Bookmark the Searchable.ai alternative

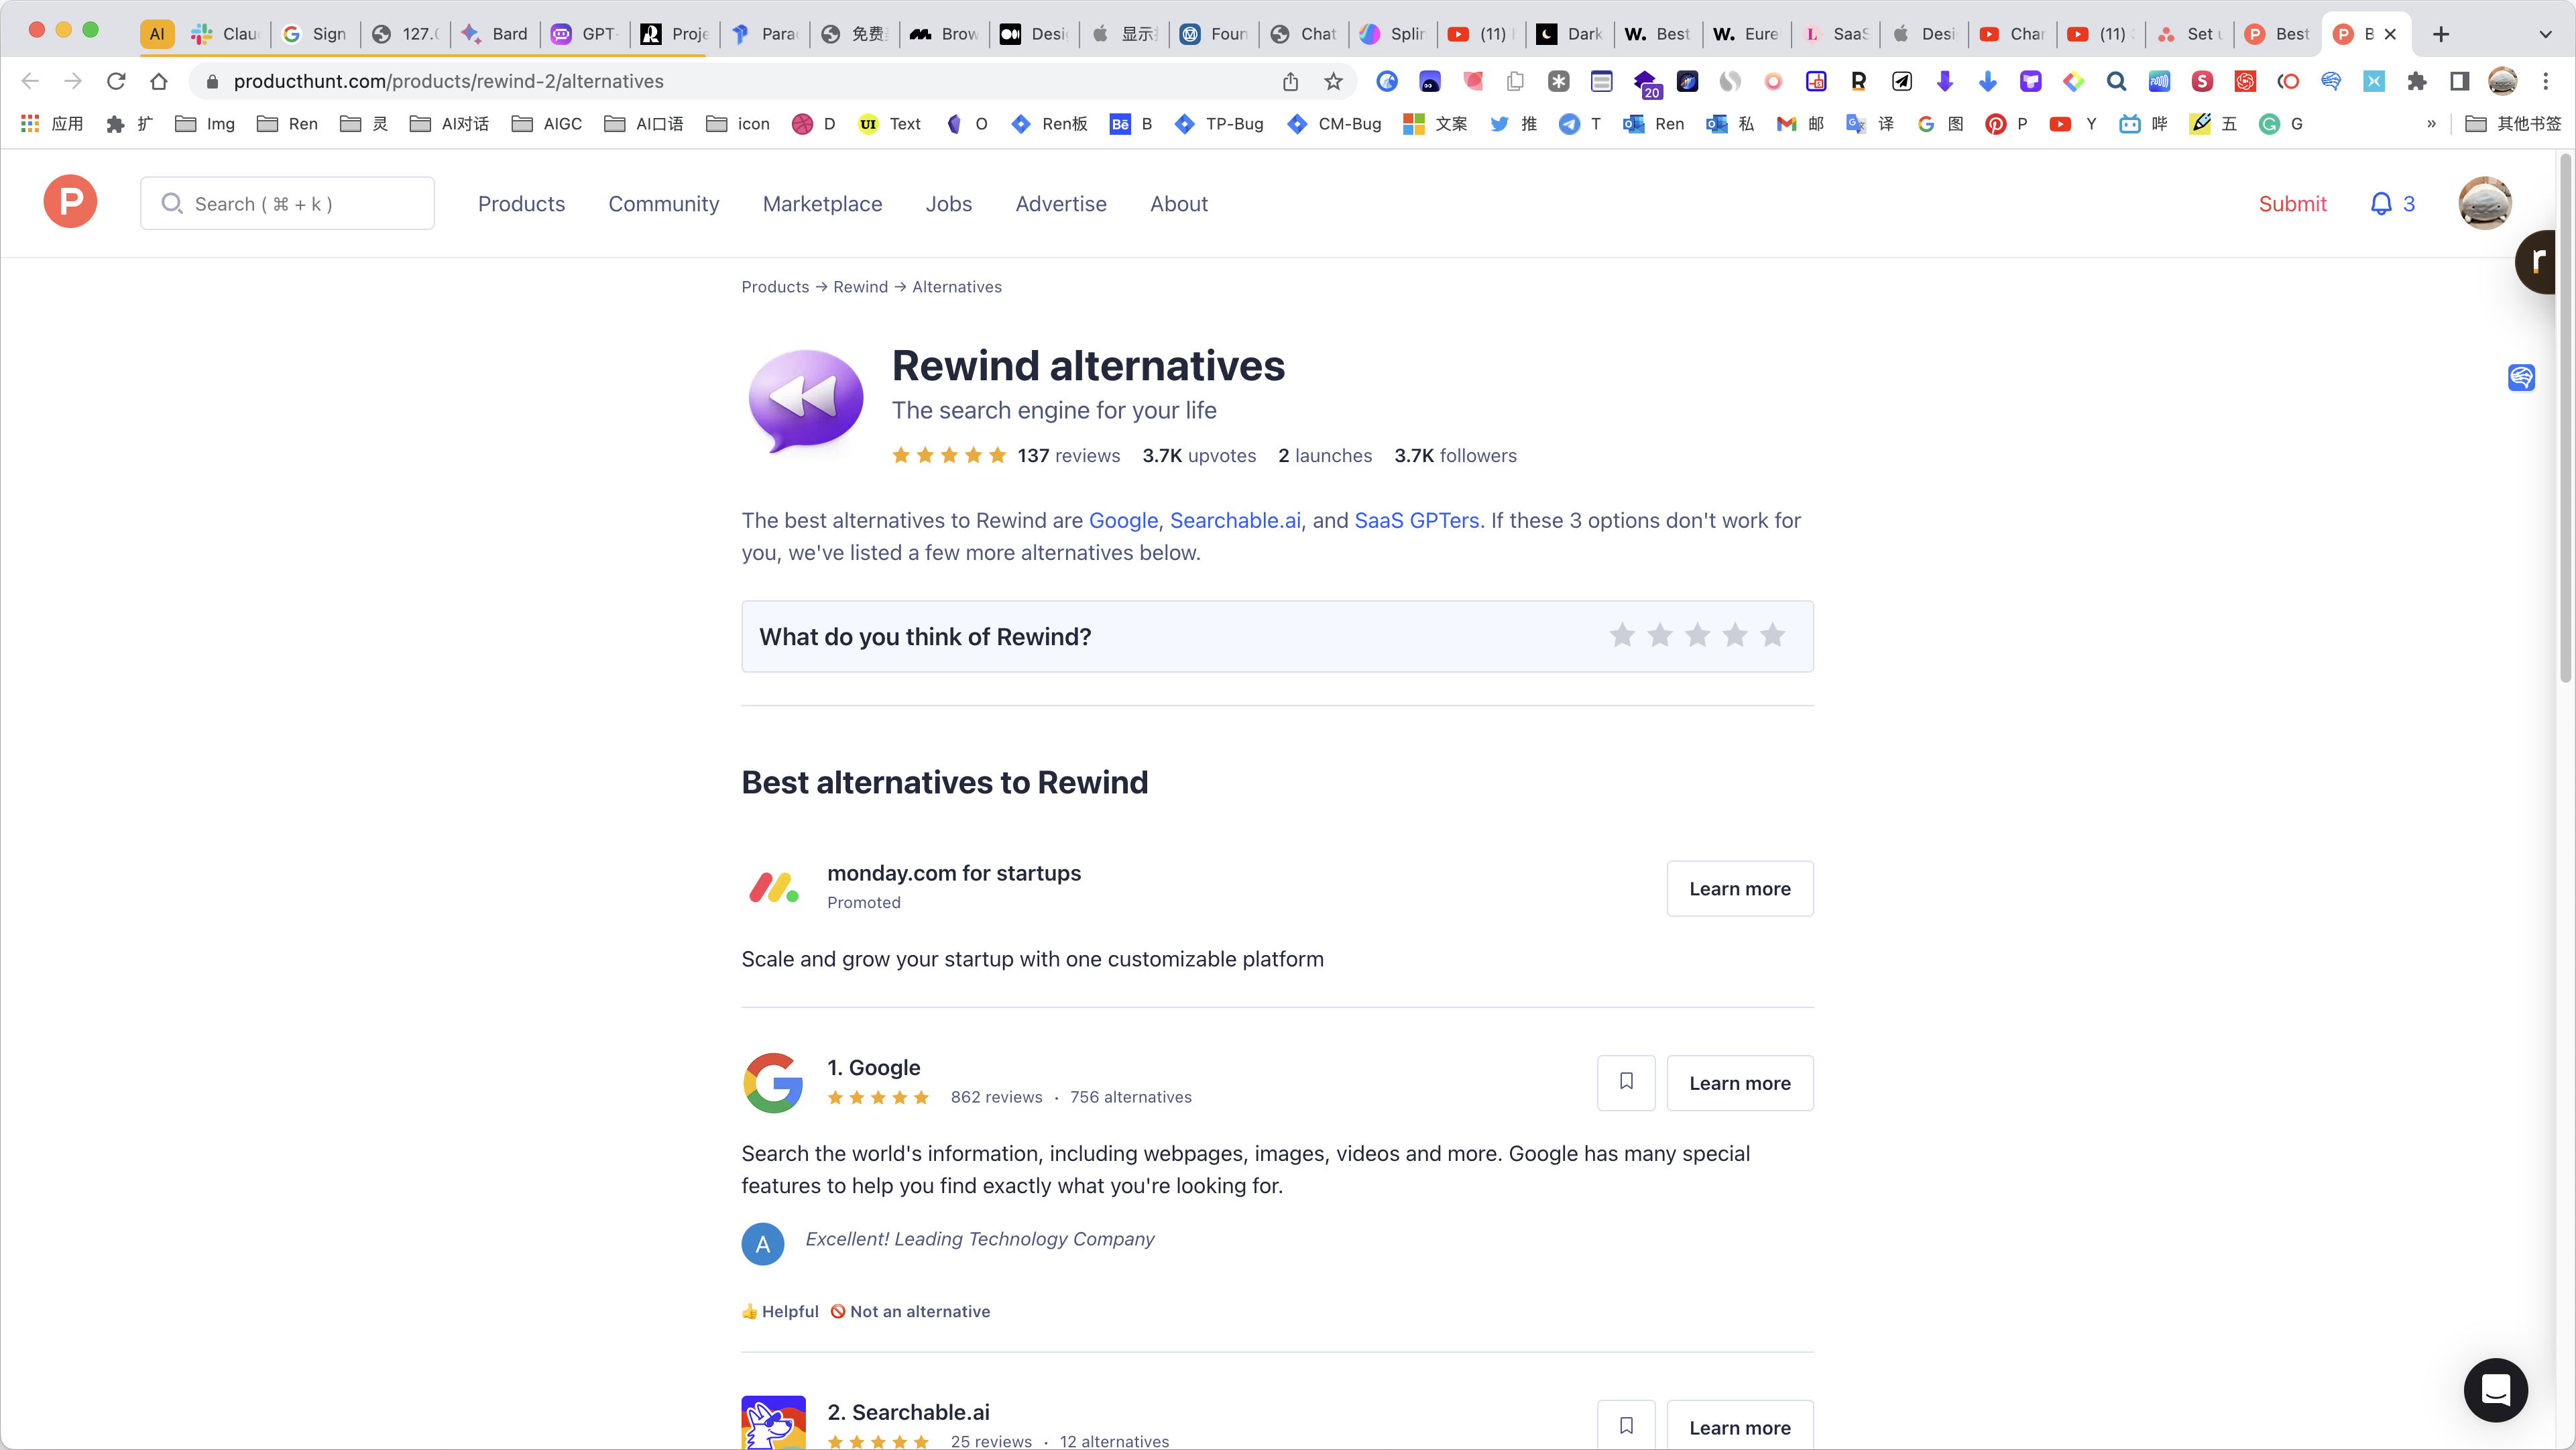[x=1626, y=1425]
